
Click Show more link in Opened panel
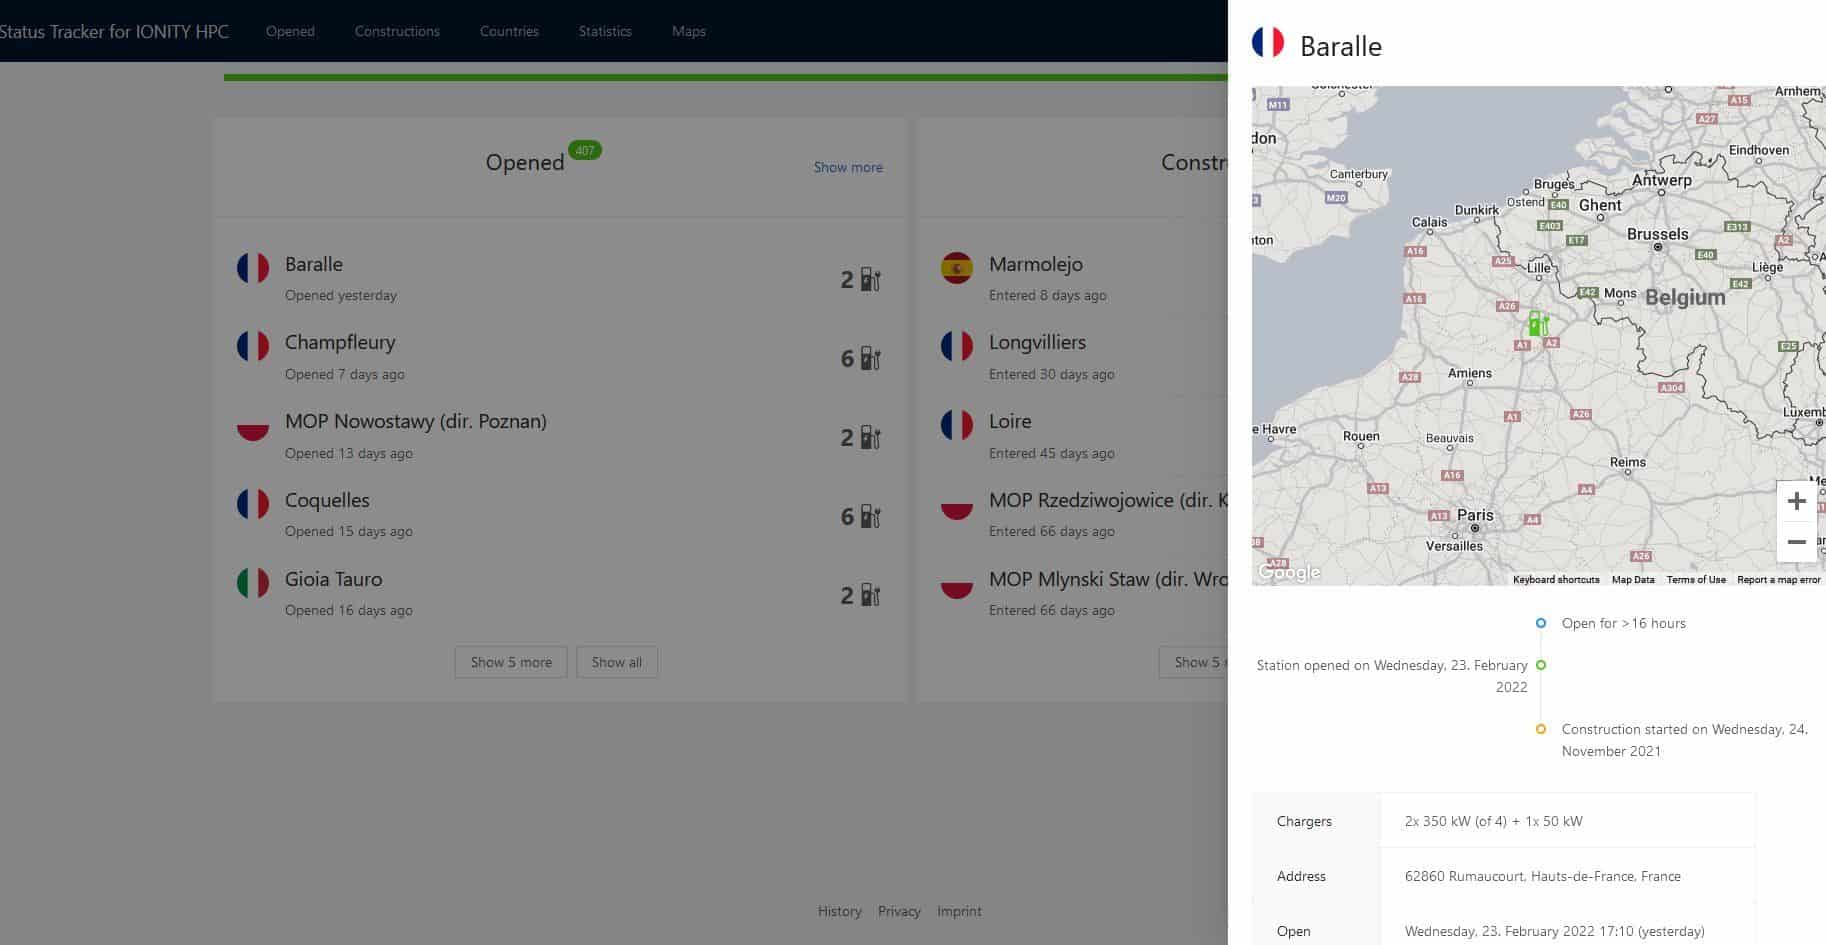(848, 167)
